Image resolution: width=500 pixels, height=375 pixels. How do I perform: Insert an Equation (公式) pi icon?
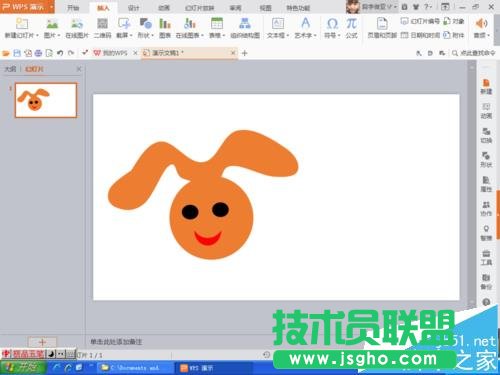pyautogui.click(x=351, y=23)
